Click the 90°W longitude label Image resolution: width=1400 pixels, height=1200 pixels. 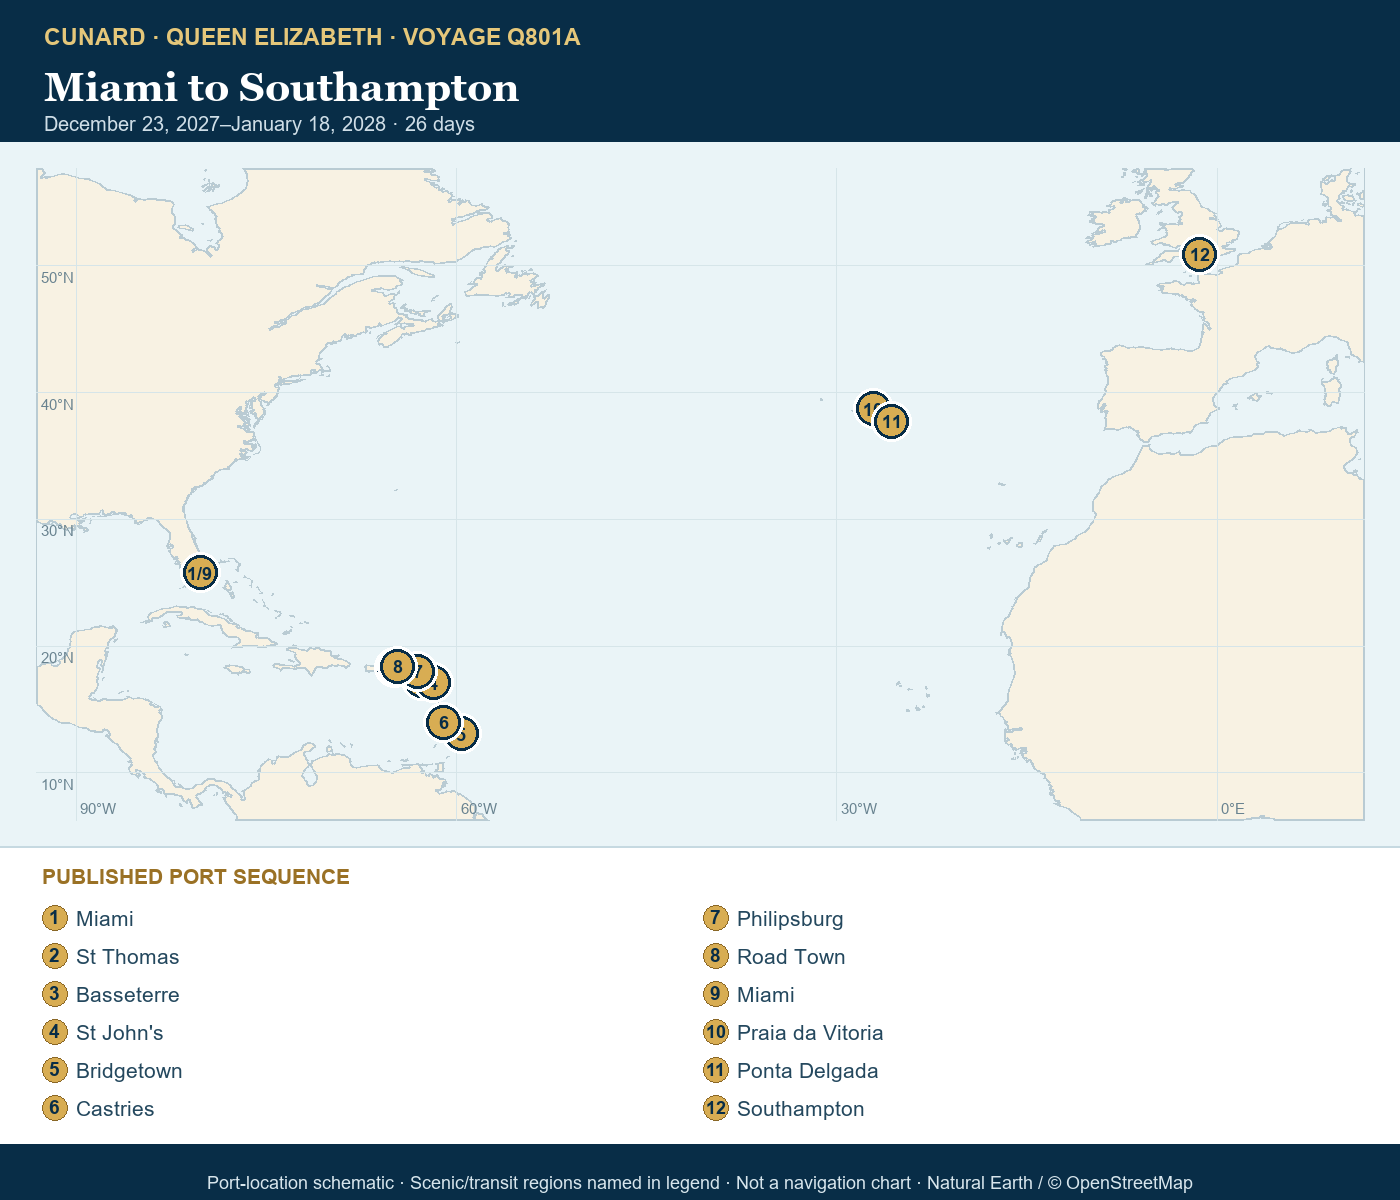point(98,808)
